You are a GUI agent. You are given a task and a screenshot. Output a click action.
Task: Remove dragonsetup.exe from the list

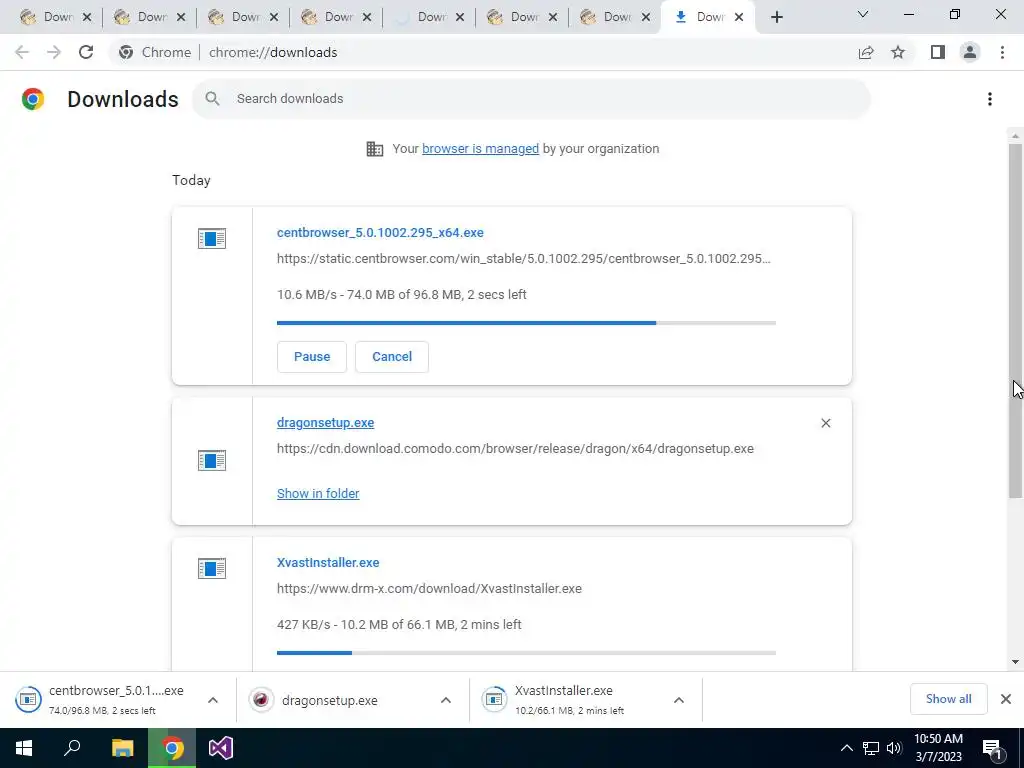(x=825, y=423)
